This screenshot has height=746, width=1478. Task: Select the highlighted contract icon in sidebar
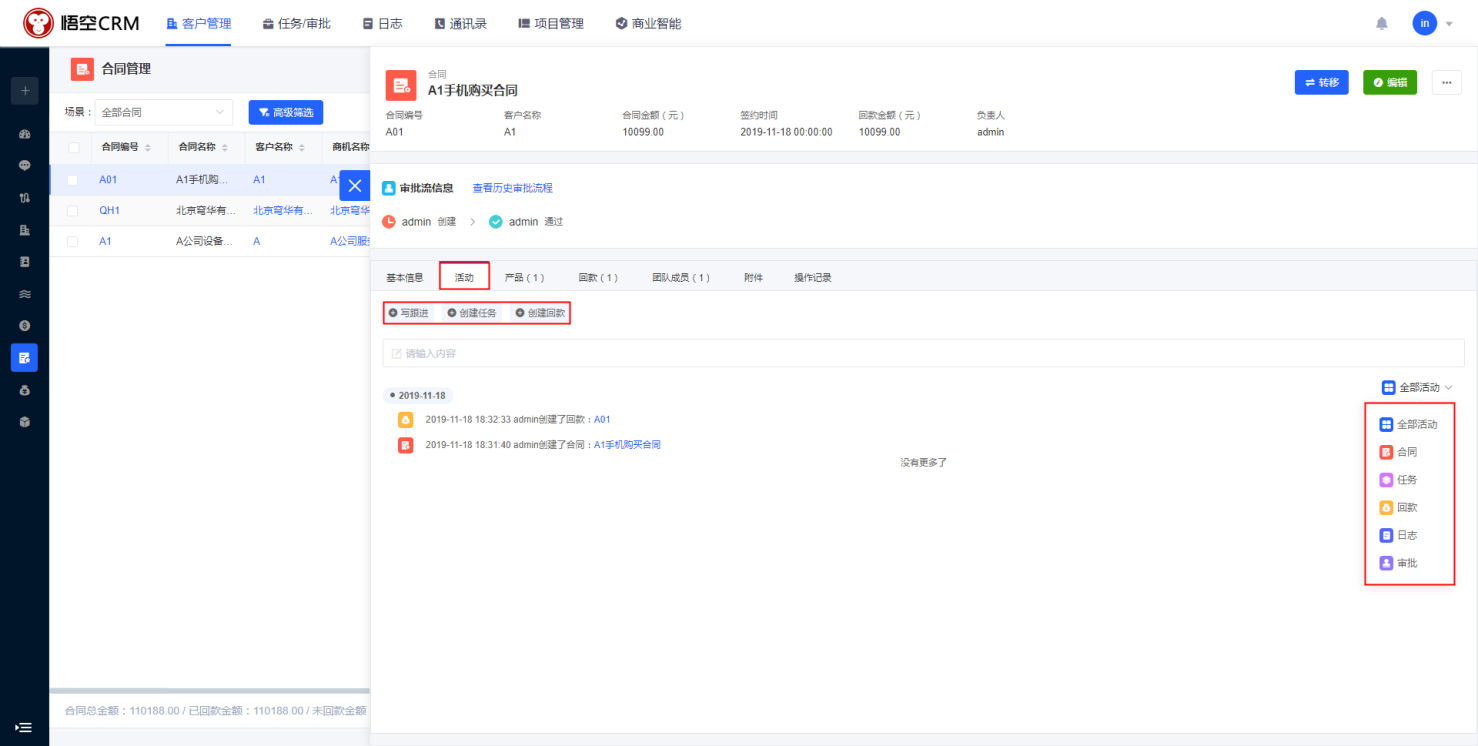(25, 357)
